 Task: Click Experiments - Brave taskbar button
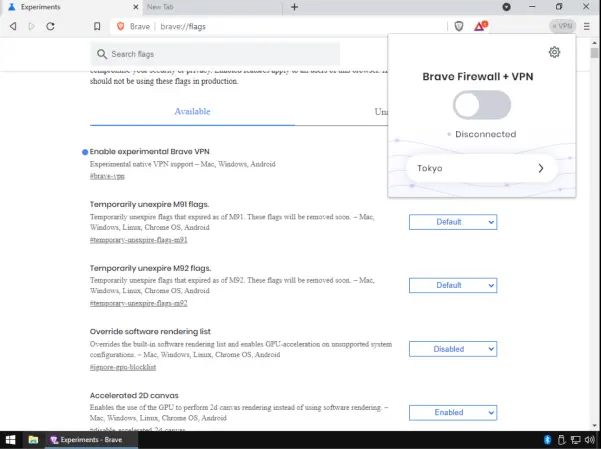click(92, 440)
